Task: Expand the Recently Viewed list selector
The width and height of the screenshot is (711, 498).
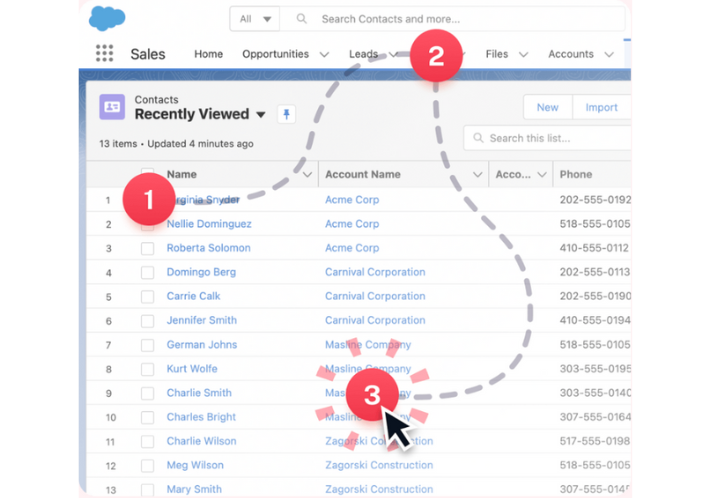Action: pos(261,115)
